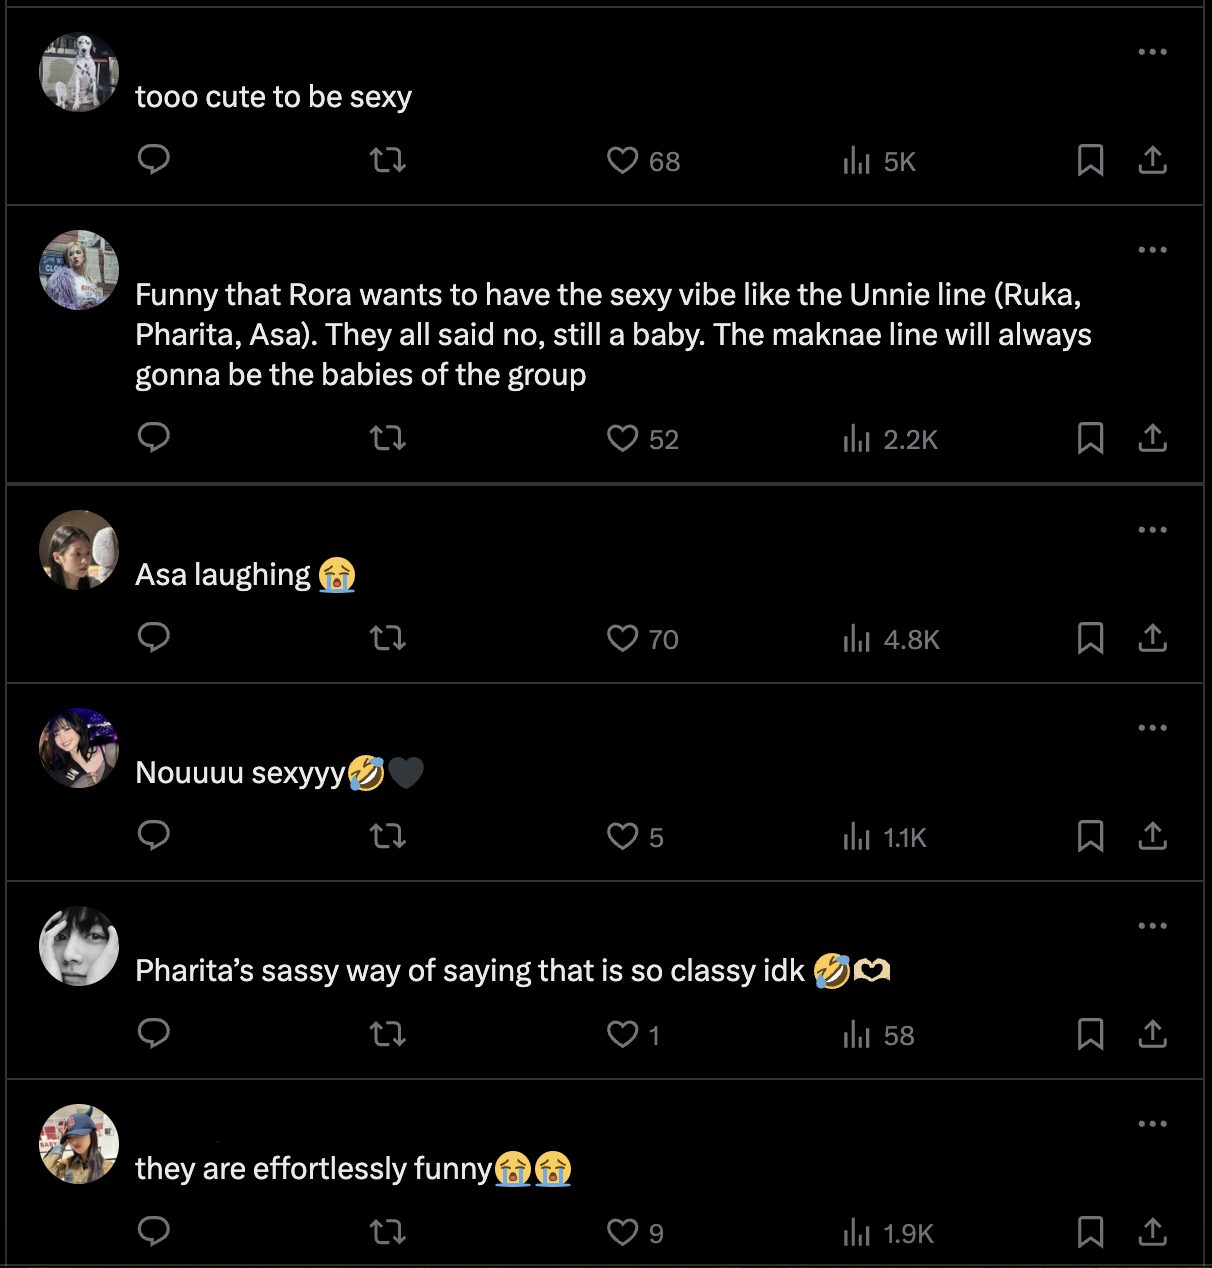This screenshot has width=1212, height=1268.
Task: Open the "Asa laughing" author's profile picture
Action: (79, 550)
